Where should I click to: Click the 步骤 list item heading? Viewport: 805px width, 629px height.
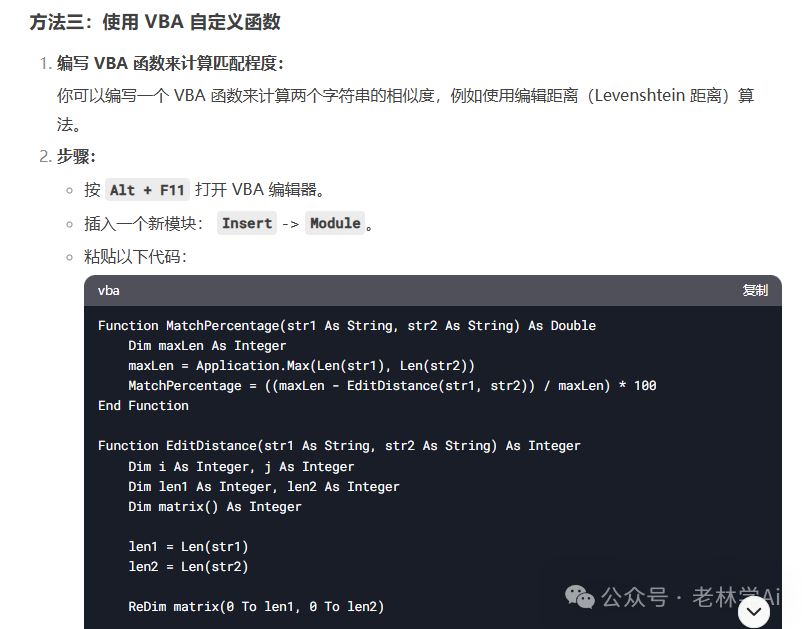coord(76,156)
